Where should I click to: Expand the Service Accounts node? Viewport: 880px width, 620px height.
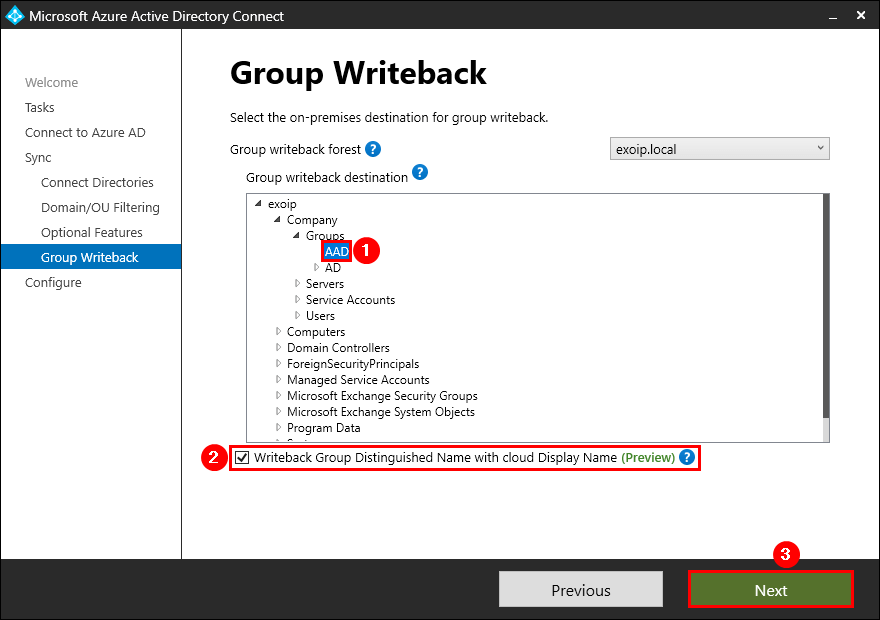pyautogui.click(x=297, y=300)
